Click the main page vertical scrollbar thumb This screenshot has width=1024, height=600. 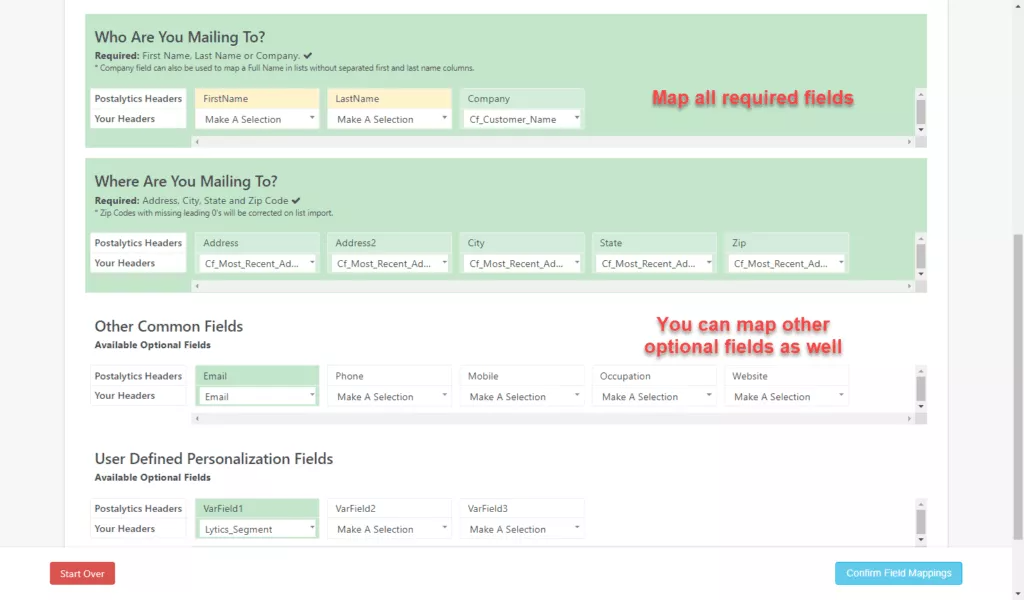tap(1017, 387)
